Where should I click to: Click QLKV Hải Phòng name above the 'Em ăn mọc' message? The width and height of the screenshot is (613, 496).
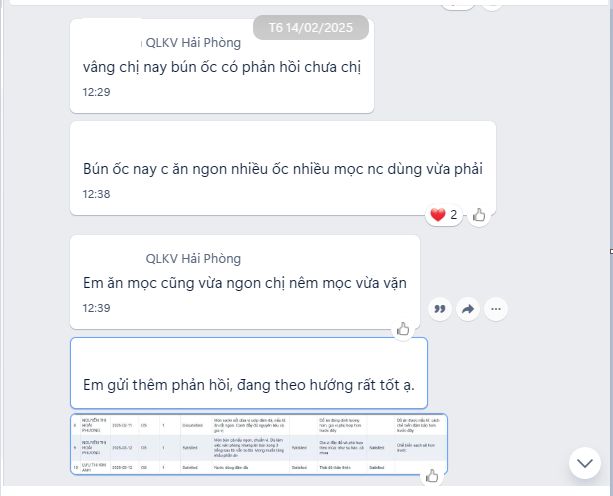(193, 258)
